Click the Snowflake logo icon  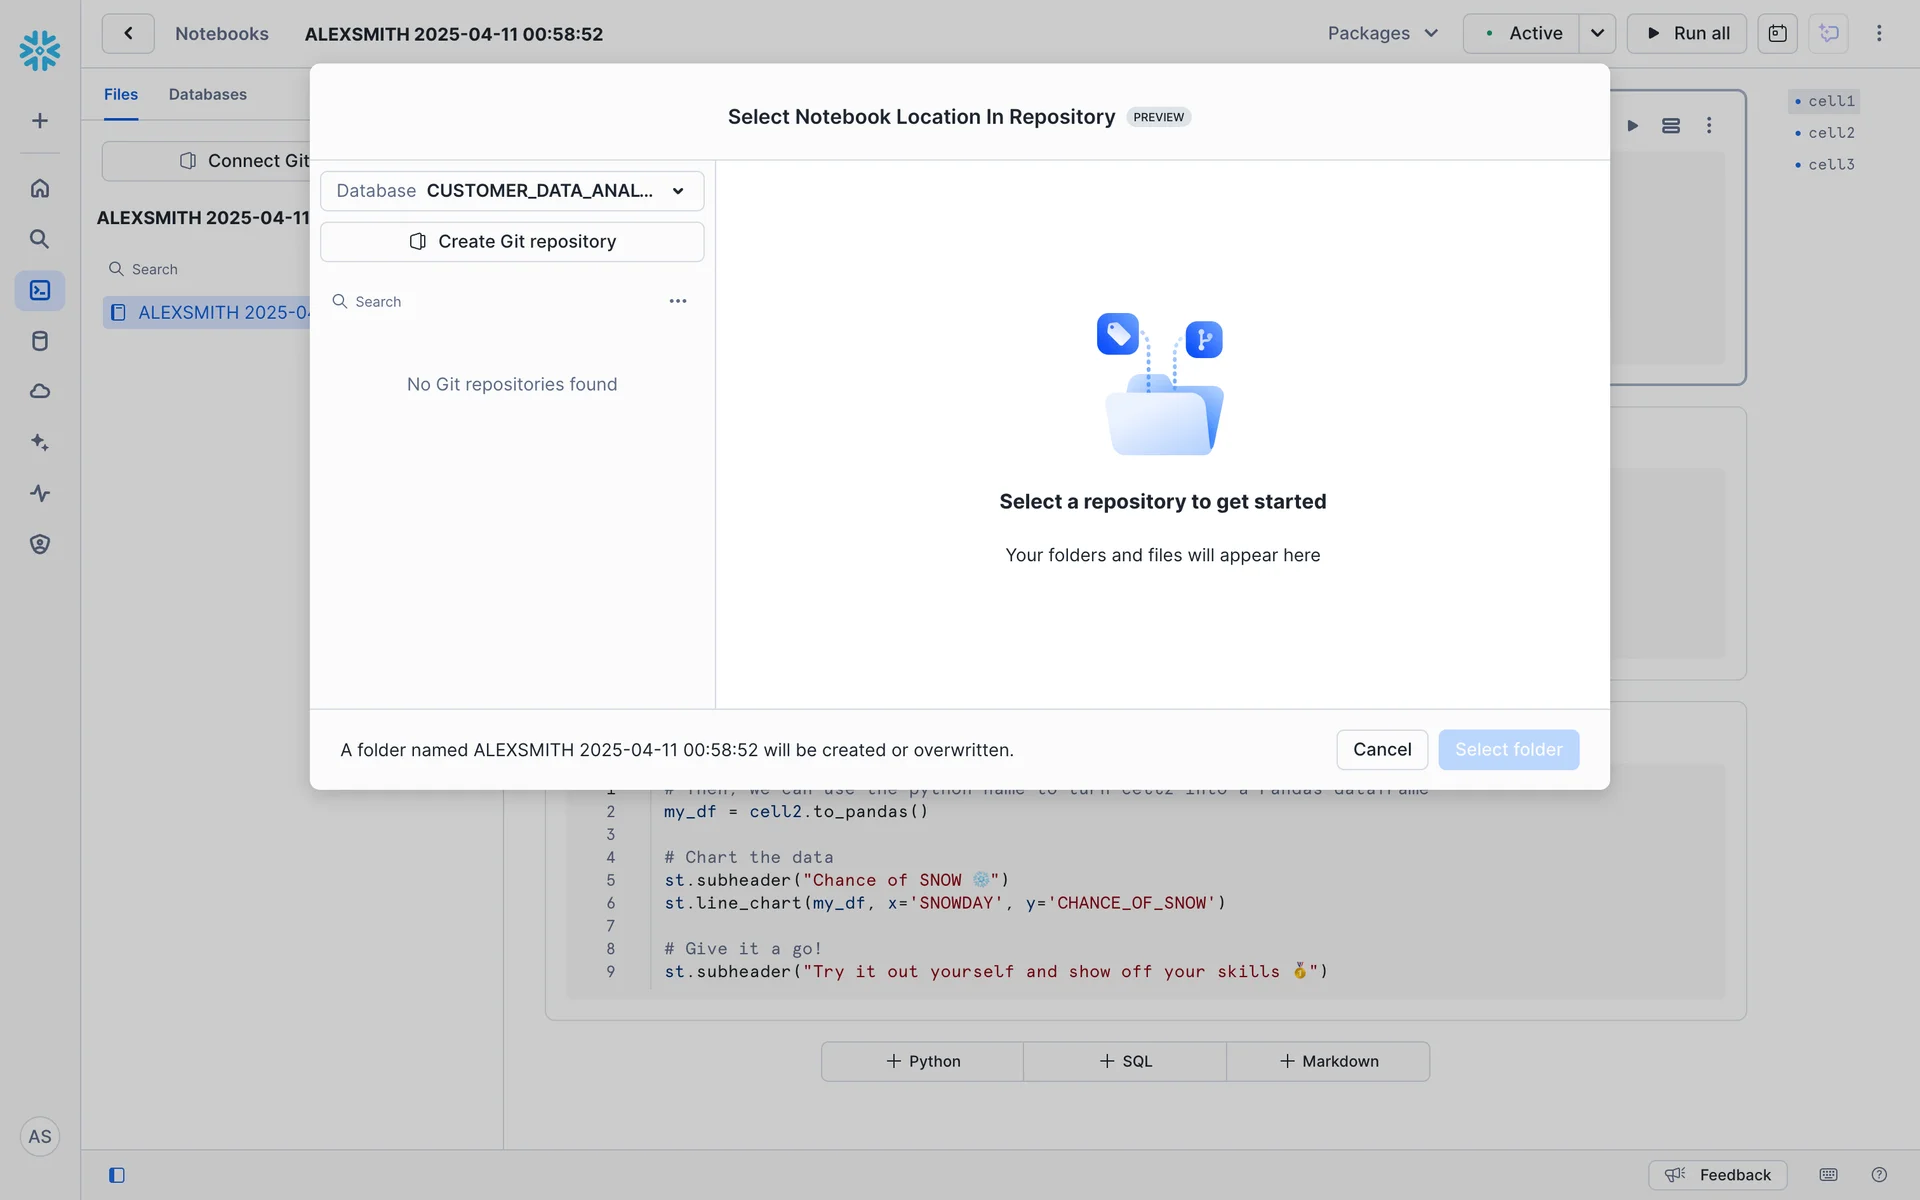[40, 50]
